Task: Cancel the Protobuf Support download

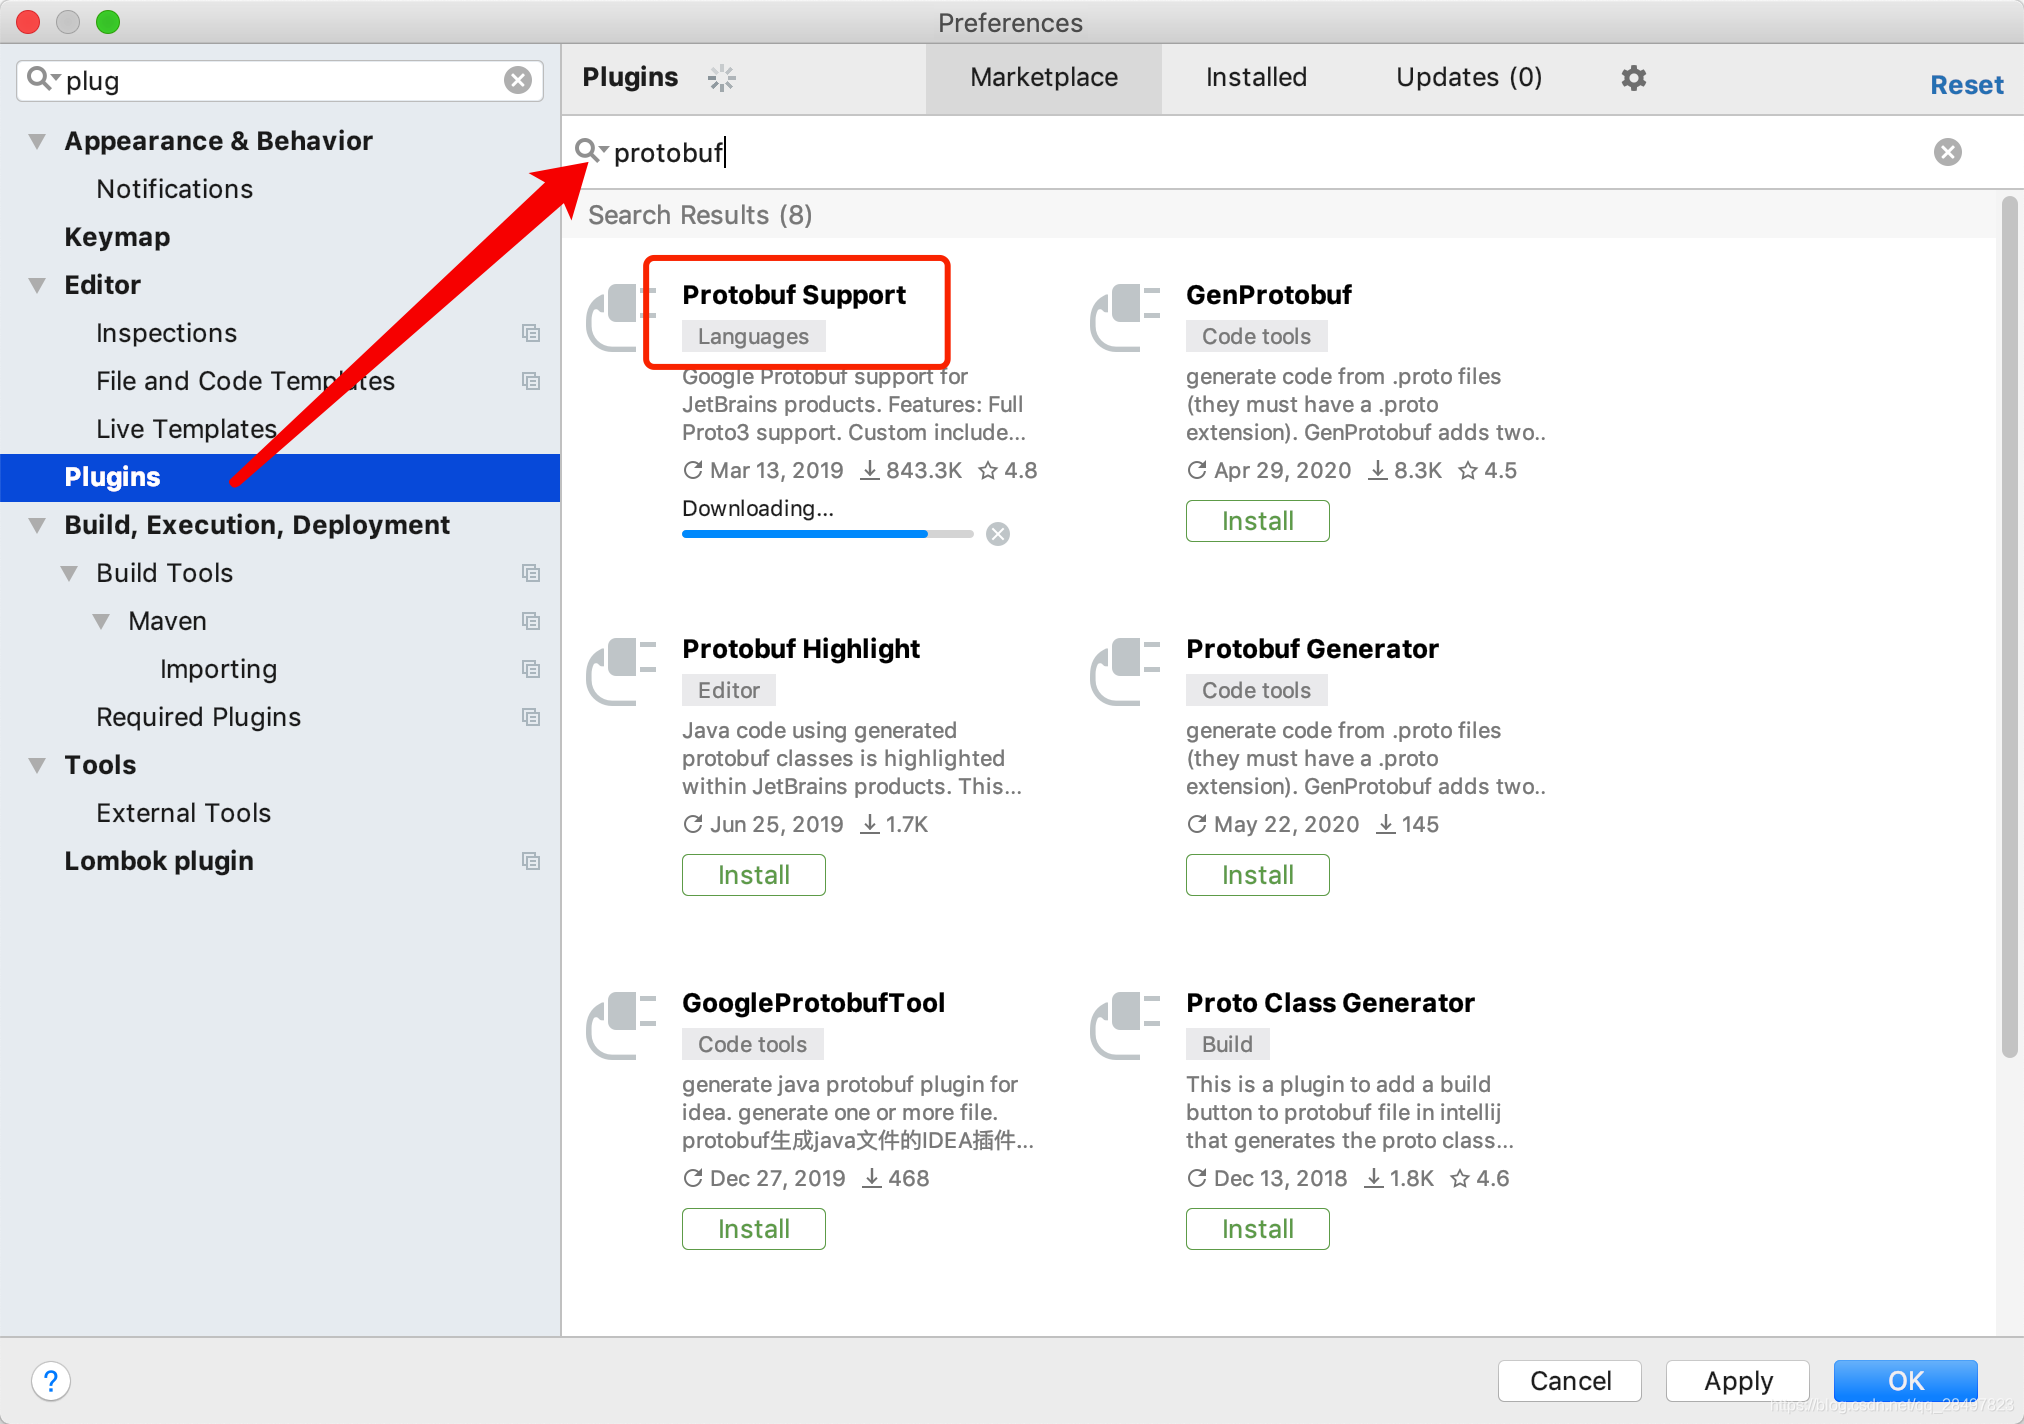Action: [998, 534]
